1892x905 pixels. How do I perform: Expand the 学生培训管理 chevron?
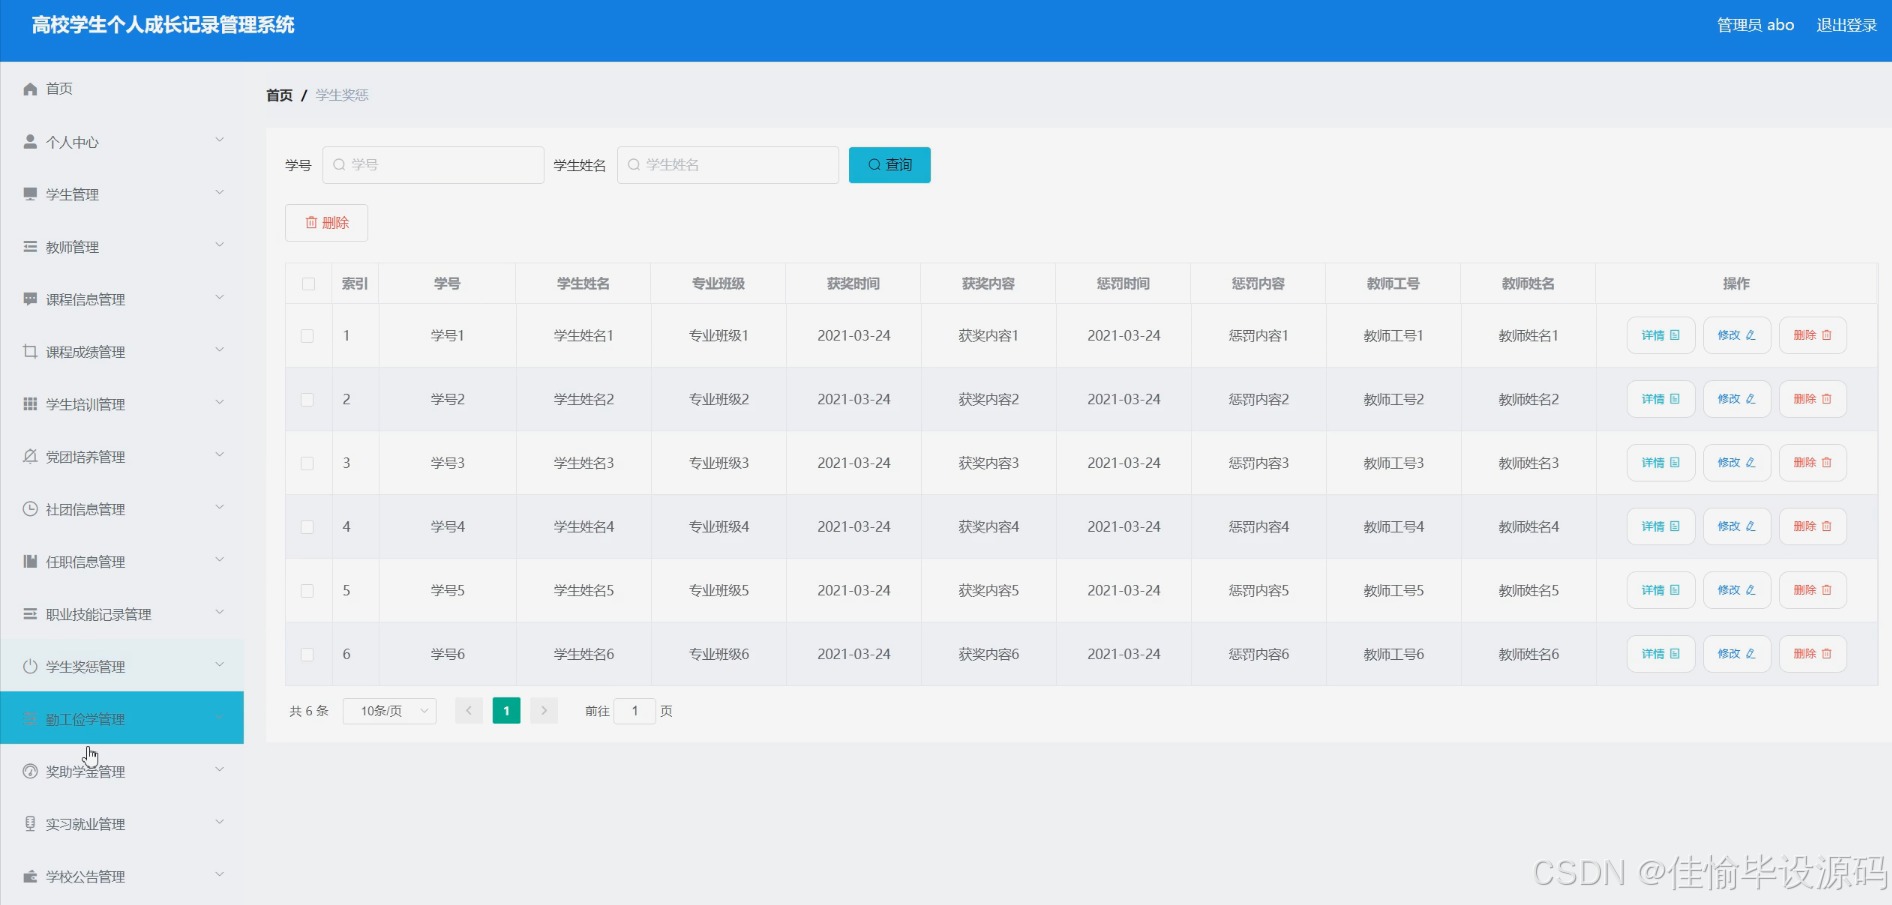point(220,402)
